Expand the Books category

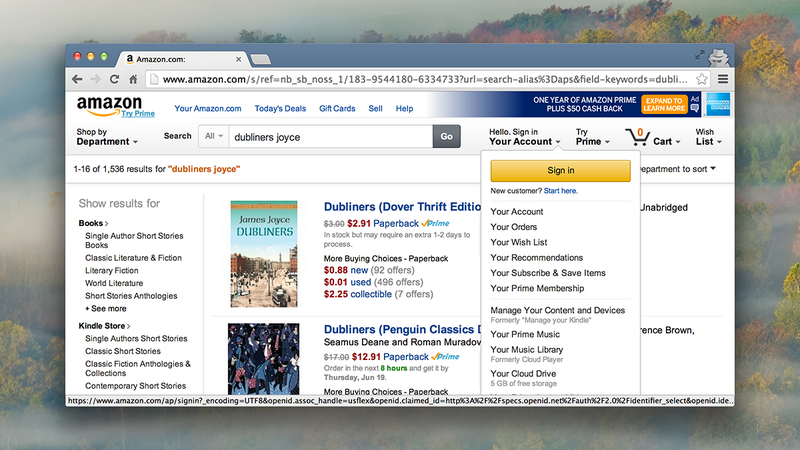pyautogui.click(x=93, y=223)
